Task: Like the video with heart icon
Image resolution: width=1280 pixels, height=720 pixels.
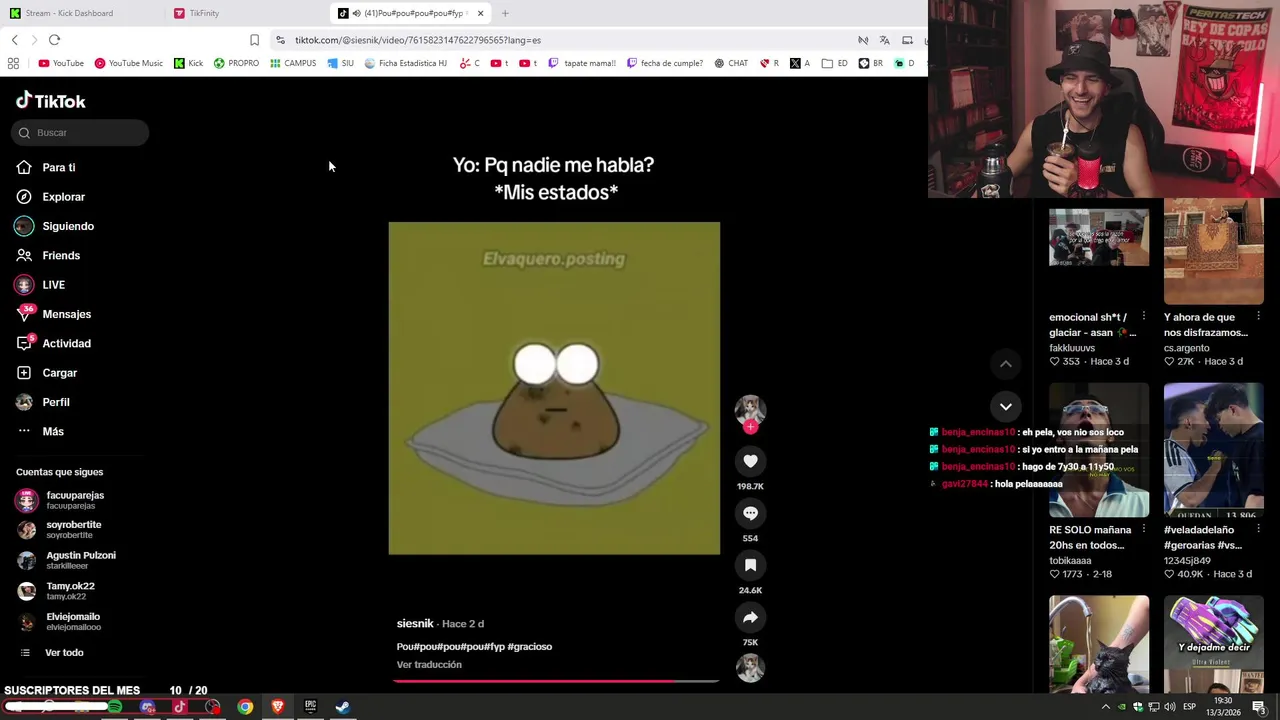Action: click(x=750, y=461)
